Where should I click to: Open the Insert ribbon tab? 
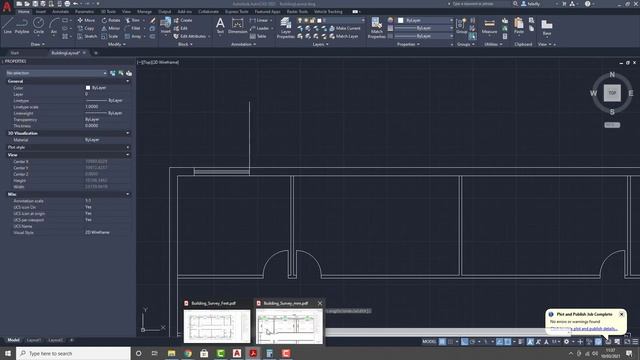coord(41,11)
